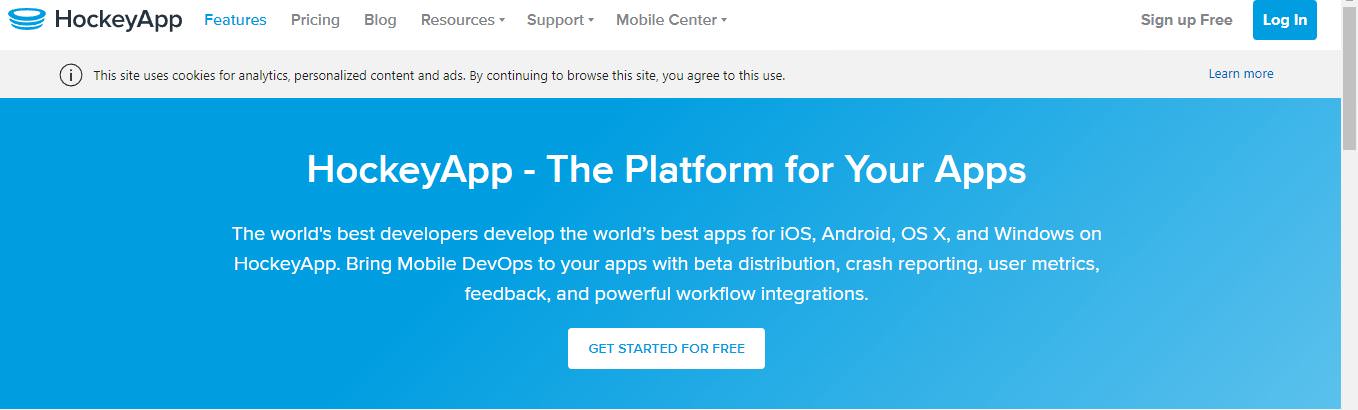Click the Resources dropdown arrow
1358x410 pixels.
[x=501, y=21]
